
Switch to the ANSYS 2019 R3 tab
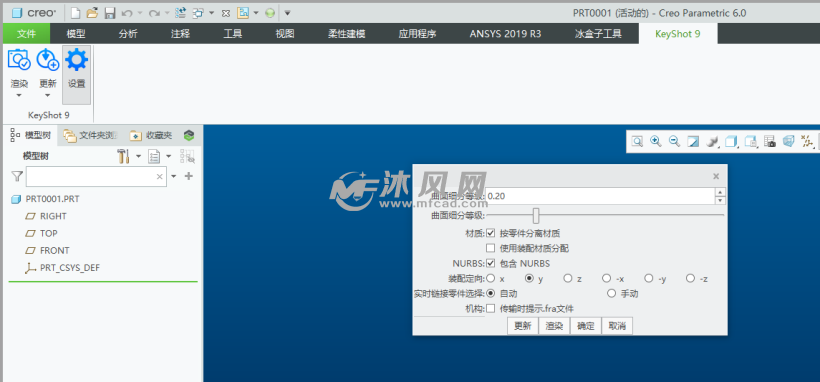[505, 34]
